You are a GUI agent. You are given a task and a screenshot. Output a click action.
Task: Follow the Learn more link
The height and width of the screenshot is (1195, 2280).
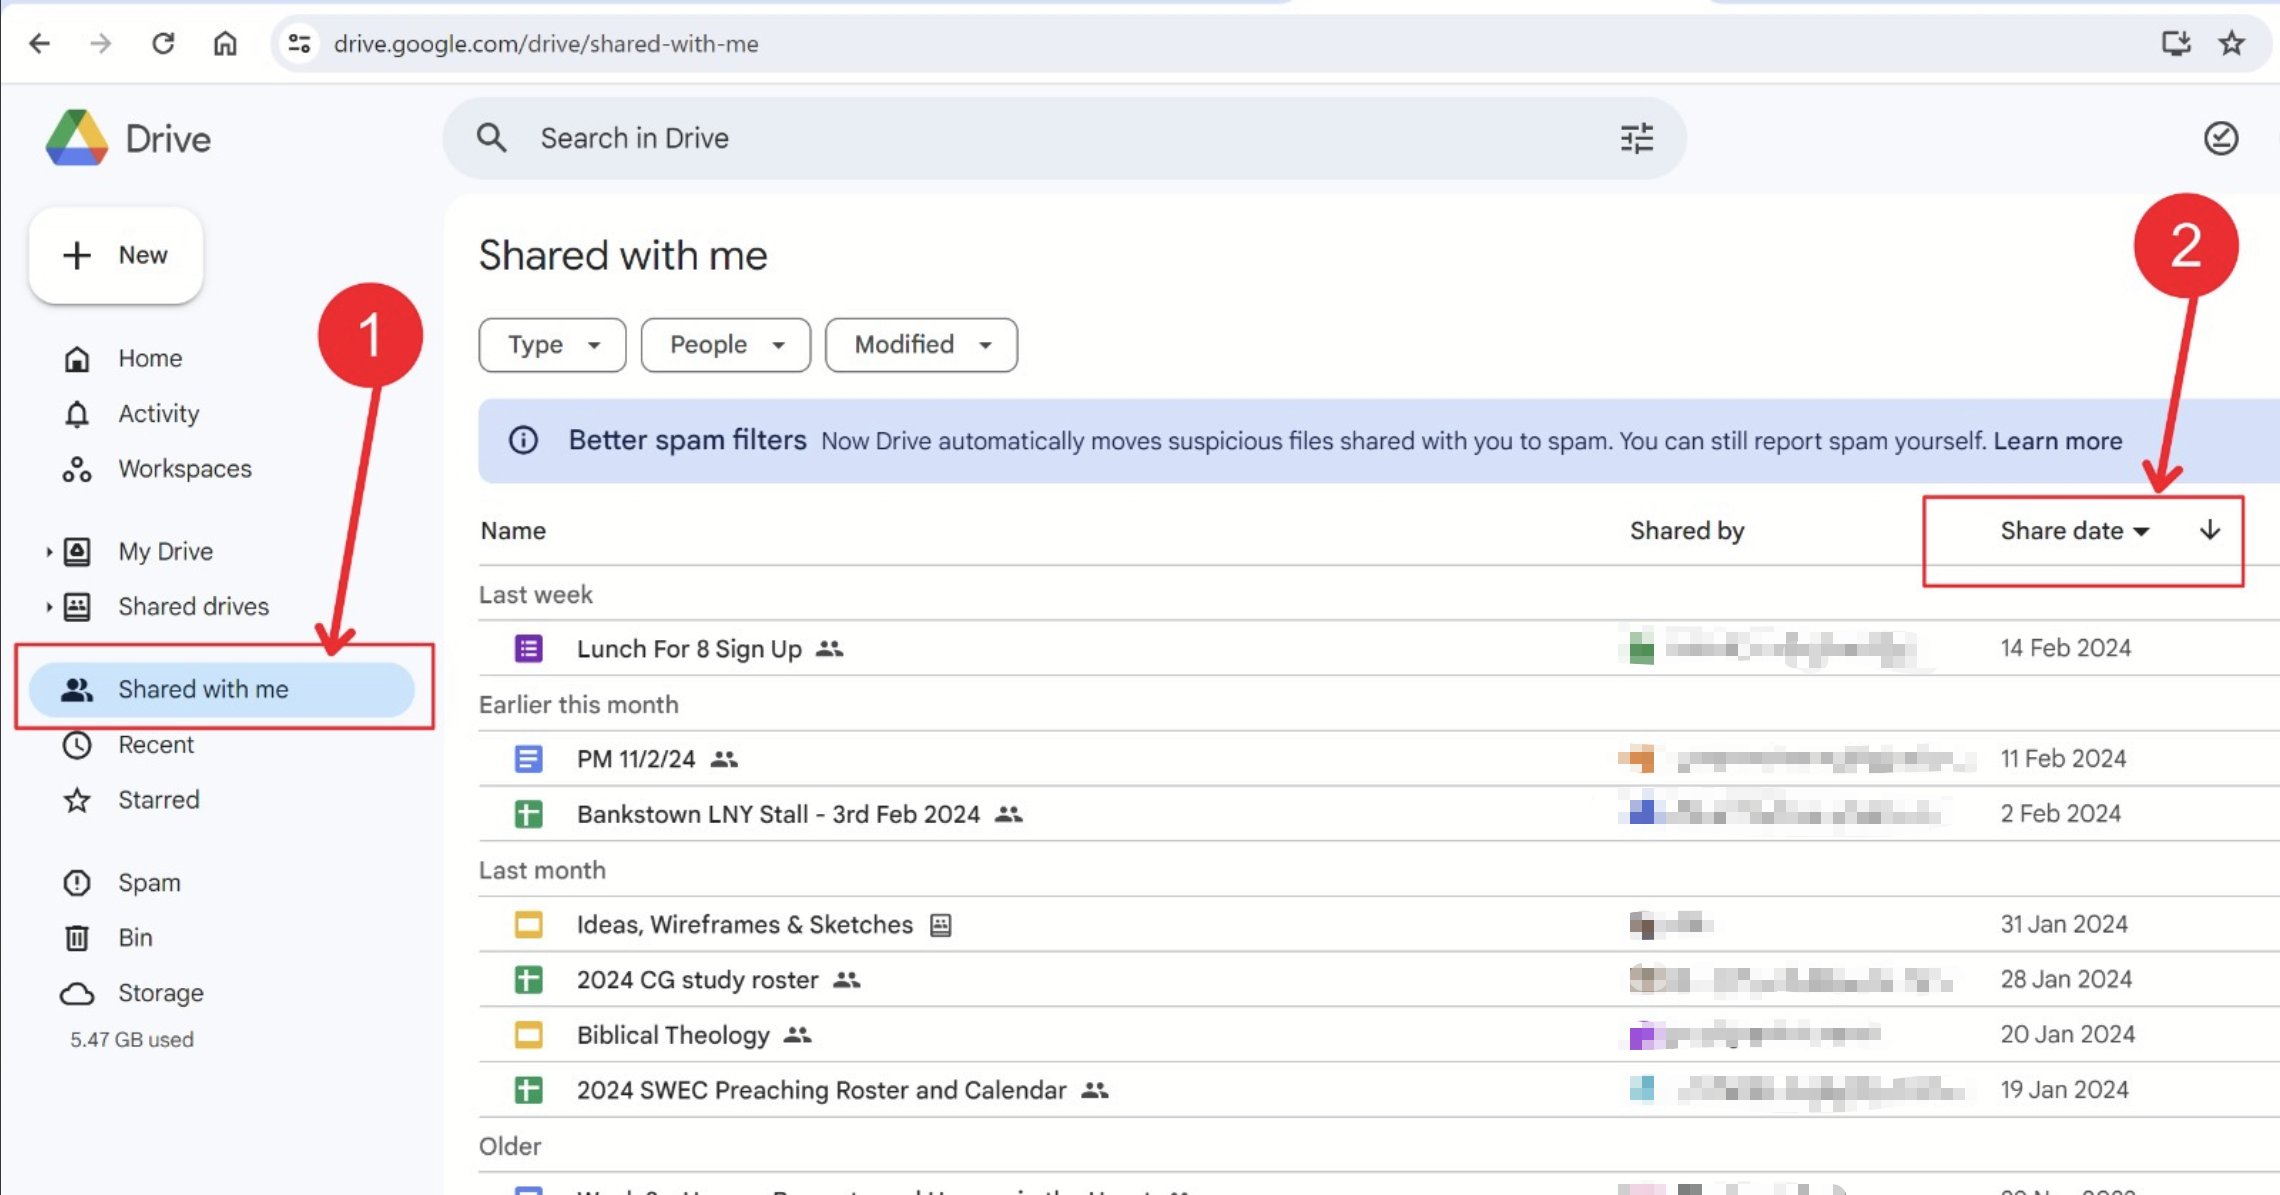[2057, 441]
